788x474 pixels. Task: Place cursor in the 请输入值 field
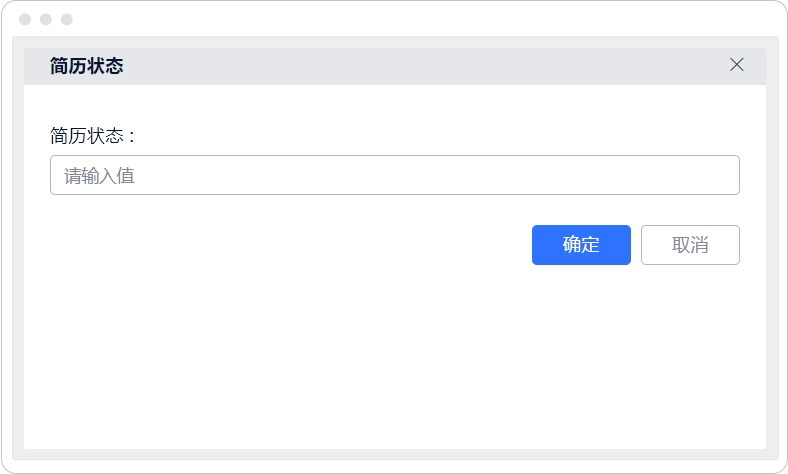coord(394,175)
